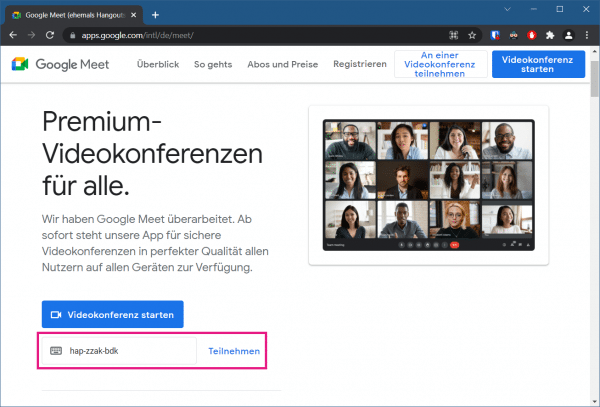Click the Premium-Videokonferenzen für alle heading
The image size is (600, 407).
(x=152, y=153)
